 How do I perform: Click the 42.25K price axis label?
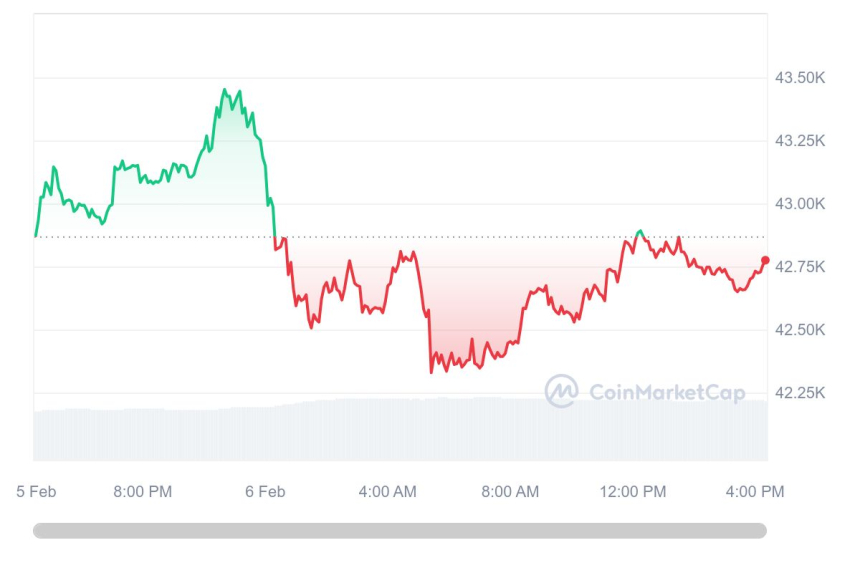800,393
